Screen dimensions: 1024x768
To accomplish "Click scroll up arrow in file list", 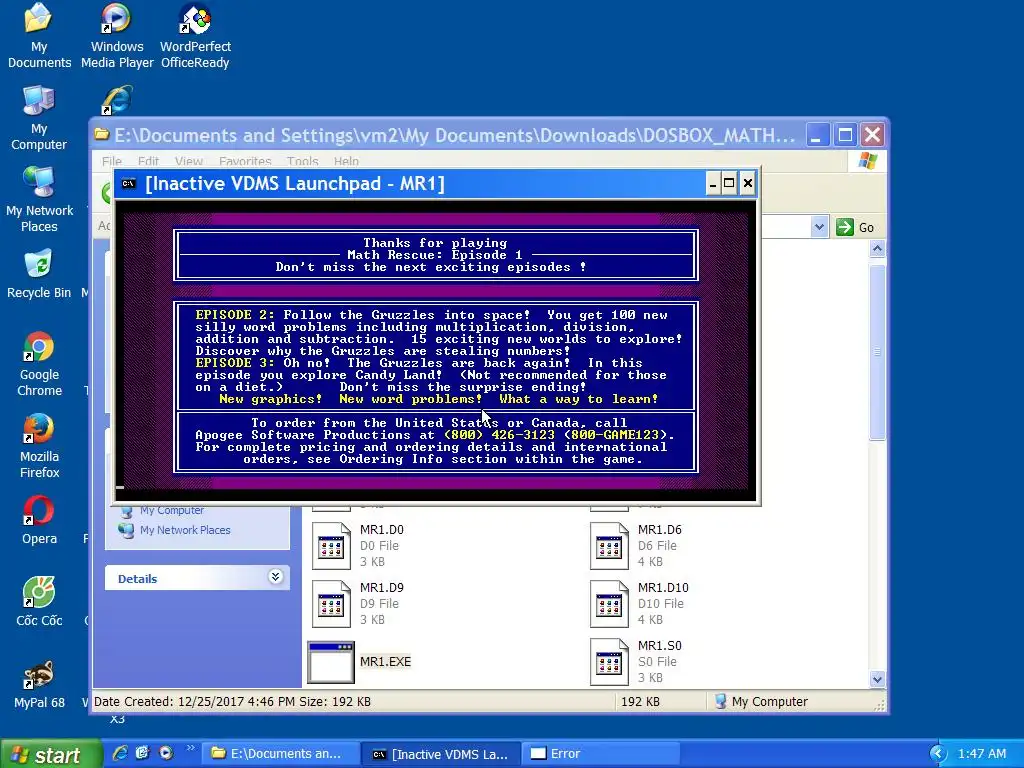I will coord(877,249).
